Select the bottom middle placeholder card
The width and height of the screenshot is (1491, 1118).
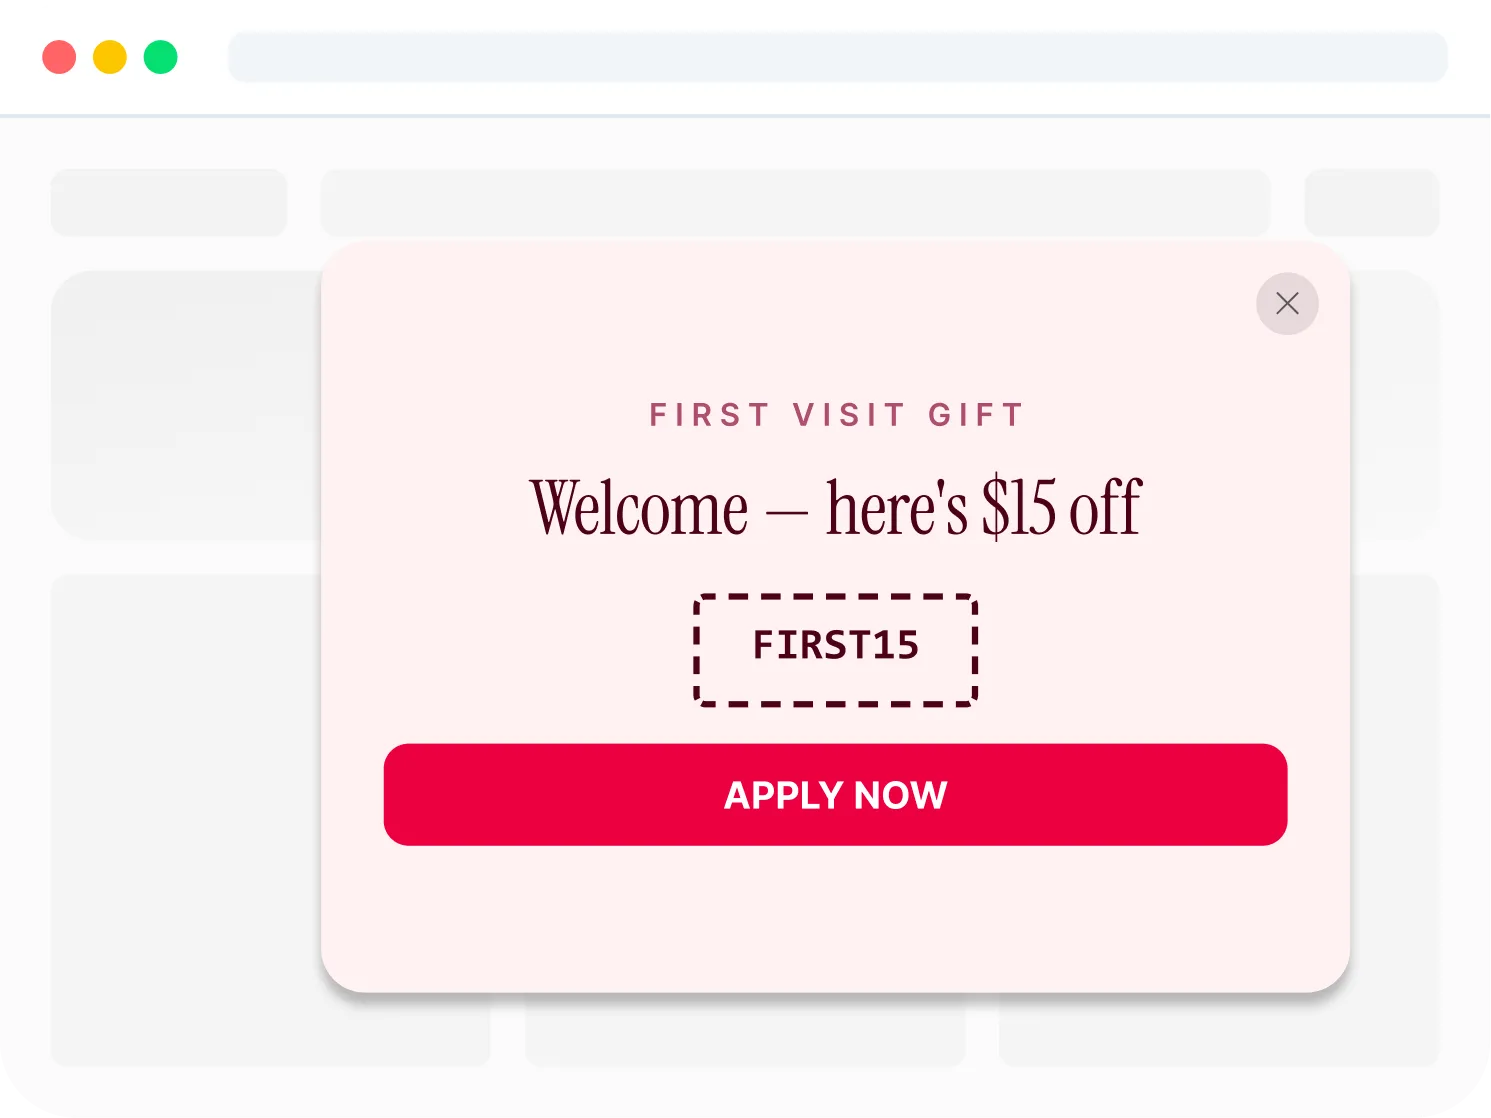[x=745, y=1032]
